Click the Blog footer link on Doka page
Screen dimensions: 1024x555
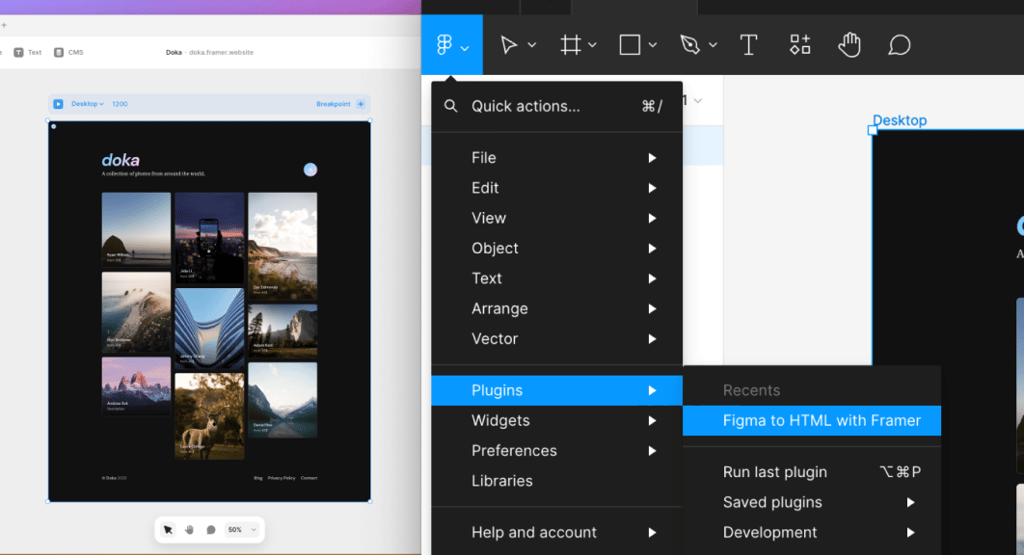[x=258, y=478]
